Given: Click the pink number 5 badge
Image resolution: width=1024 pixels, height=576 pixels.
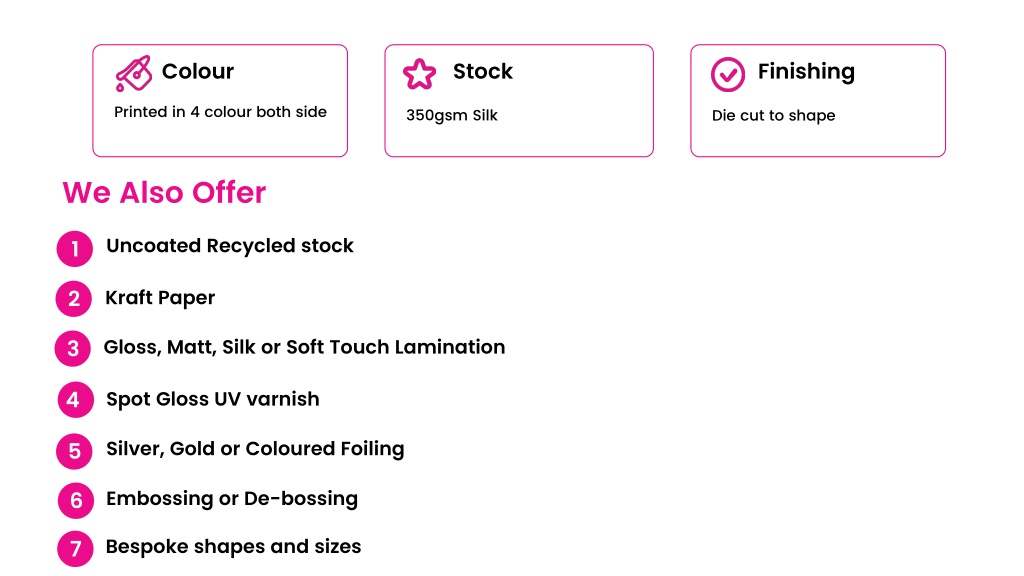Looking at the screenshot, I should [x=74, y=451].
